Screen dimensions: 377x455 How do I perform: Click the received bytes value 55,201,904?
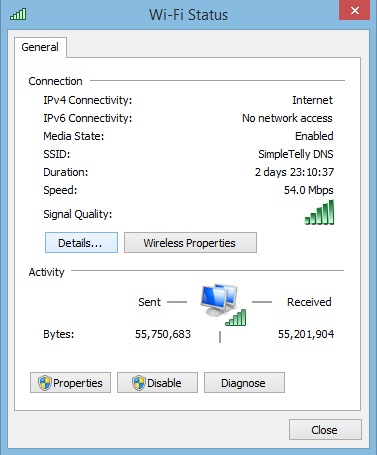point(306,334)
